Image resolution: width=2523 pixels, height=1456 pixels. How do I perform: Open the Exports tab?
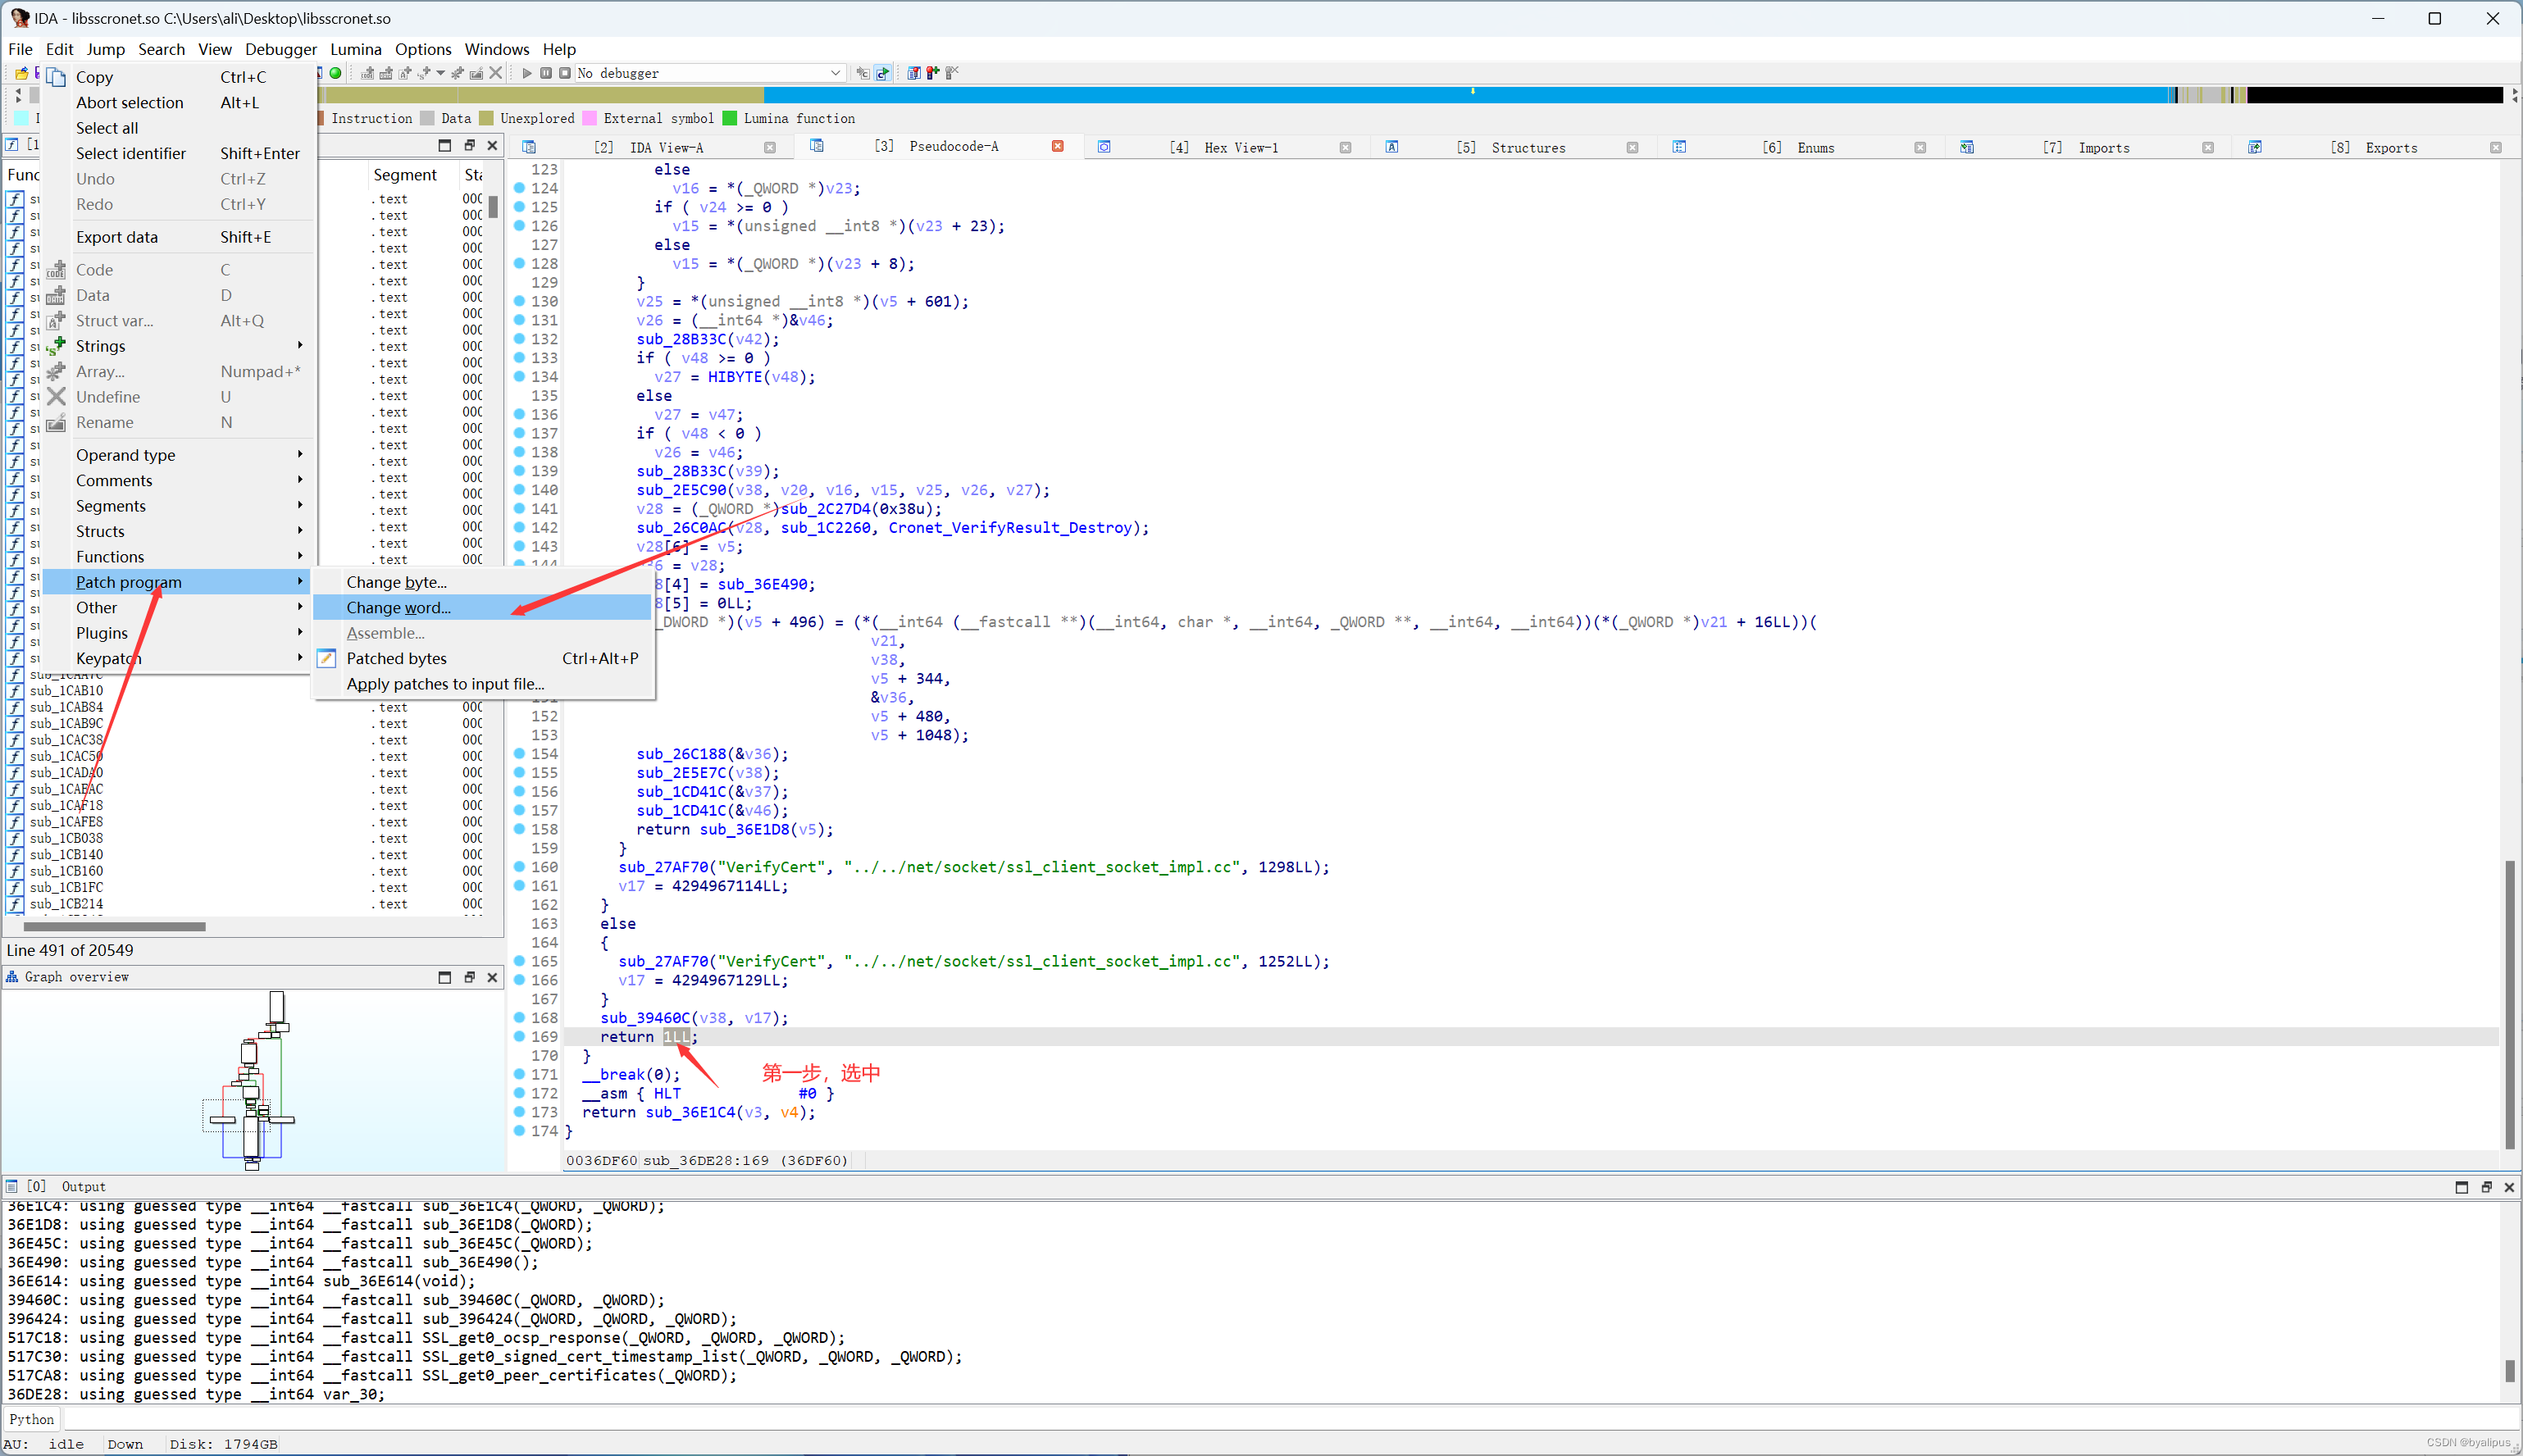(2391, 148)
